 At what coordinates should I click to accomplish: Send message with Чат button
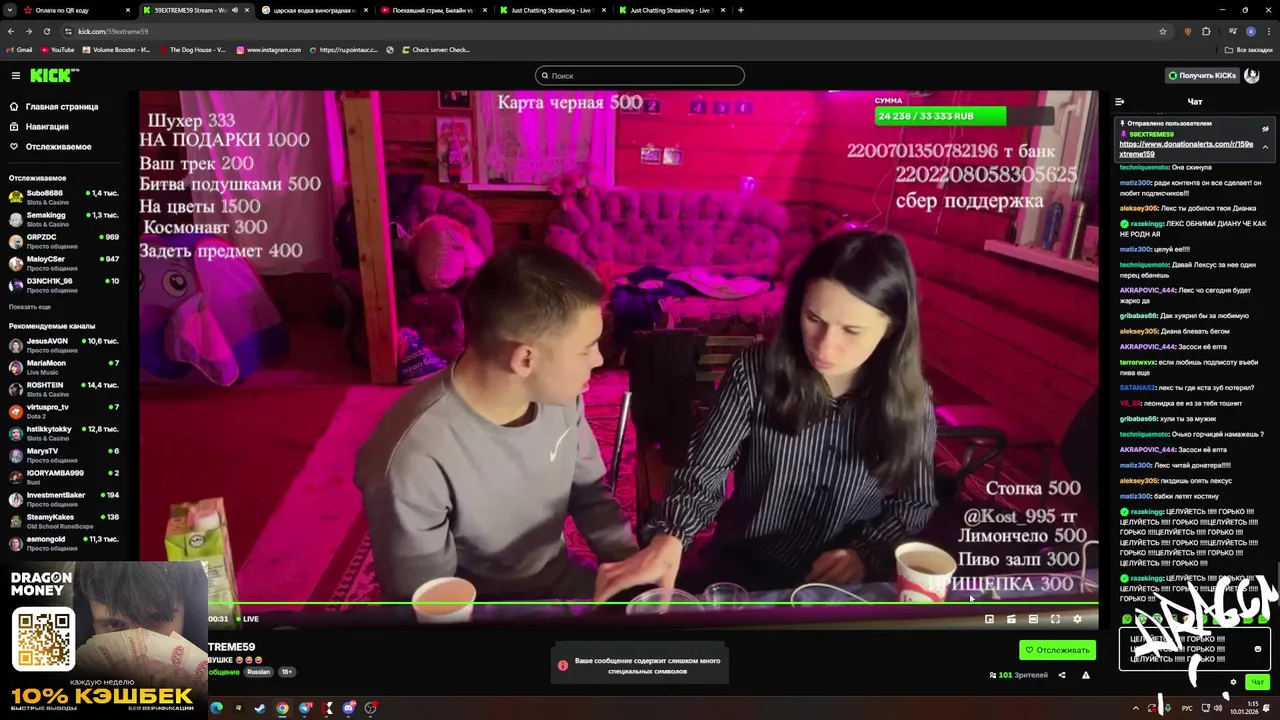[x=1258, y=682]
